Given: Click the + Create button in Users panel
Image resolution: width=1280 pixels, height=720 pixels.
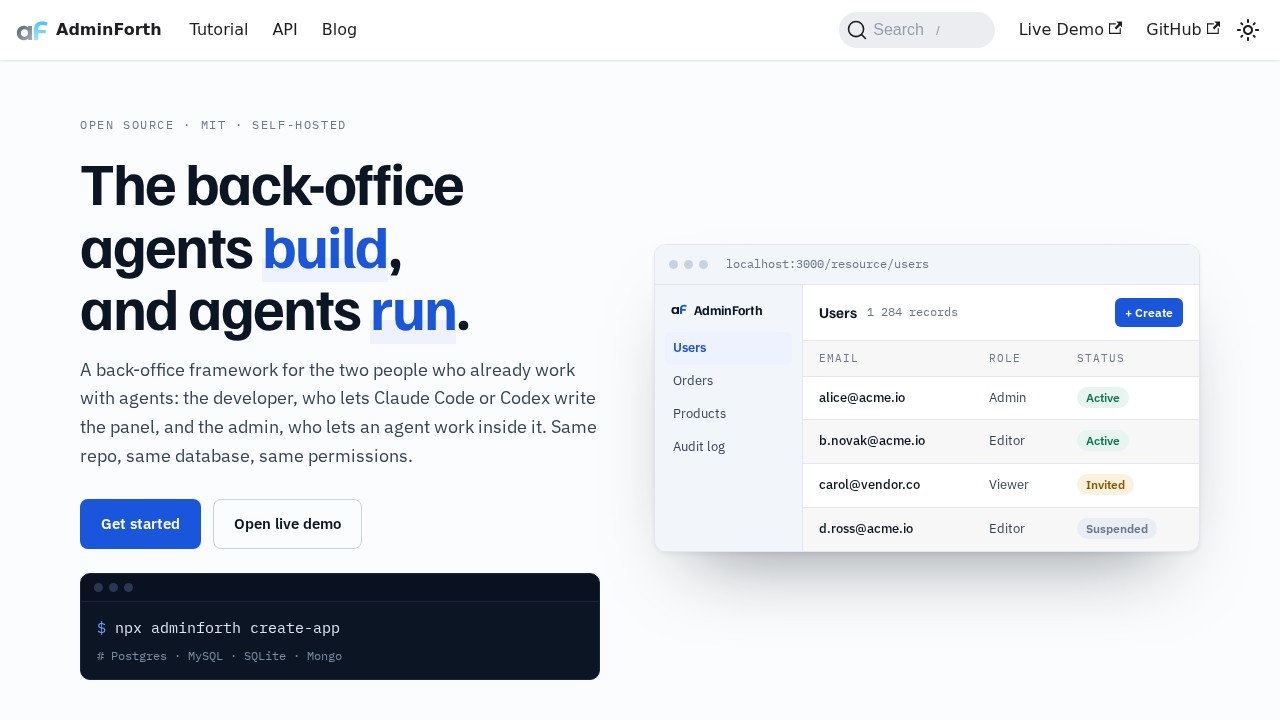Looking at the screenshot, I should (x=1149, y=313).
